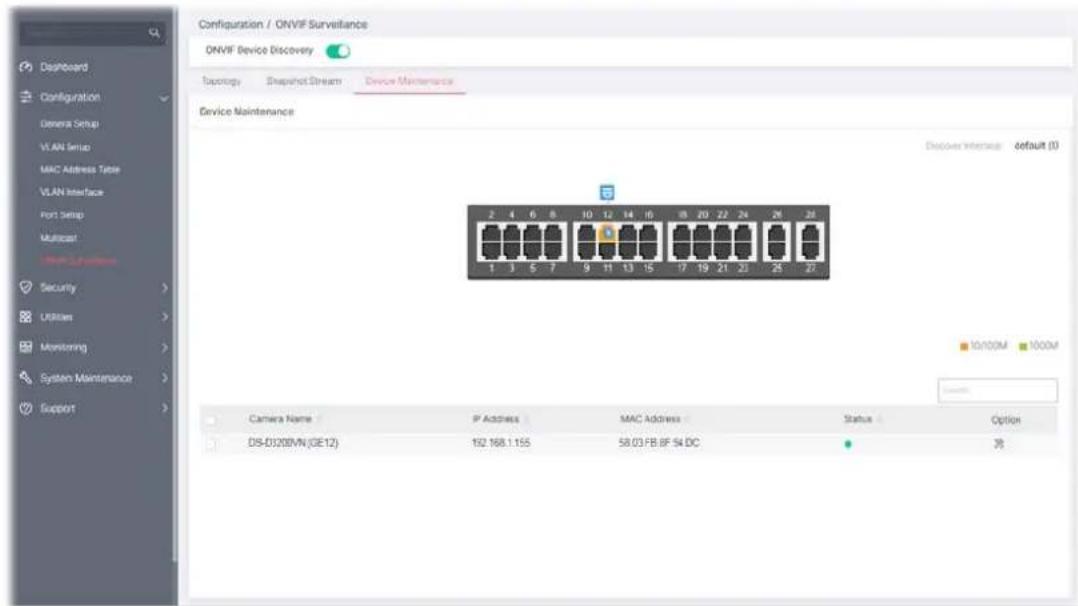The image size is (1078, 606).
Task: Open Multicast in the sidebar
Action: [58, 237]
